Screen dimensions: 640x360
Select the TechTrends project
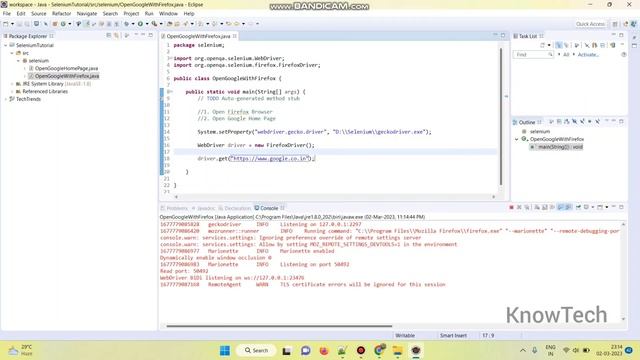[x=28, y=99]
